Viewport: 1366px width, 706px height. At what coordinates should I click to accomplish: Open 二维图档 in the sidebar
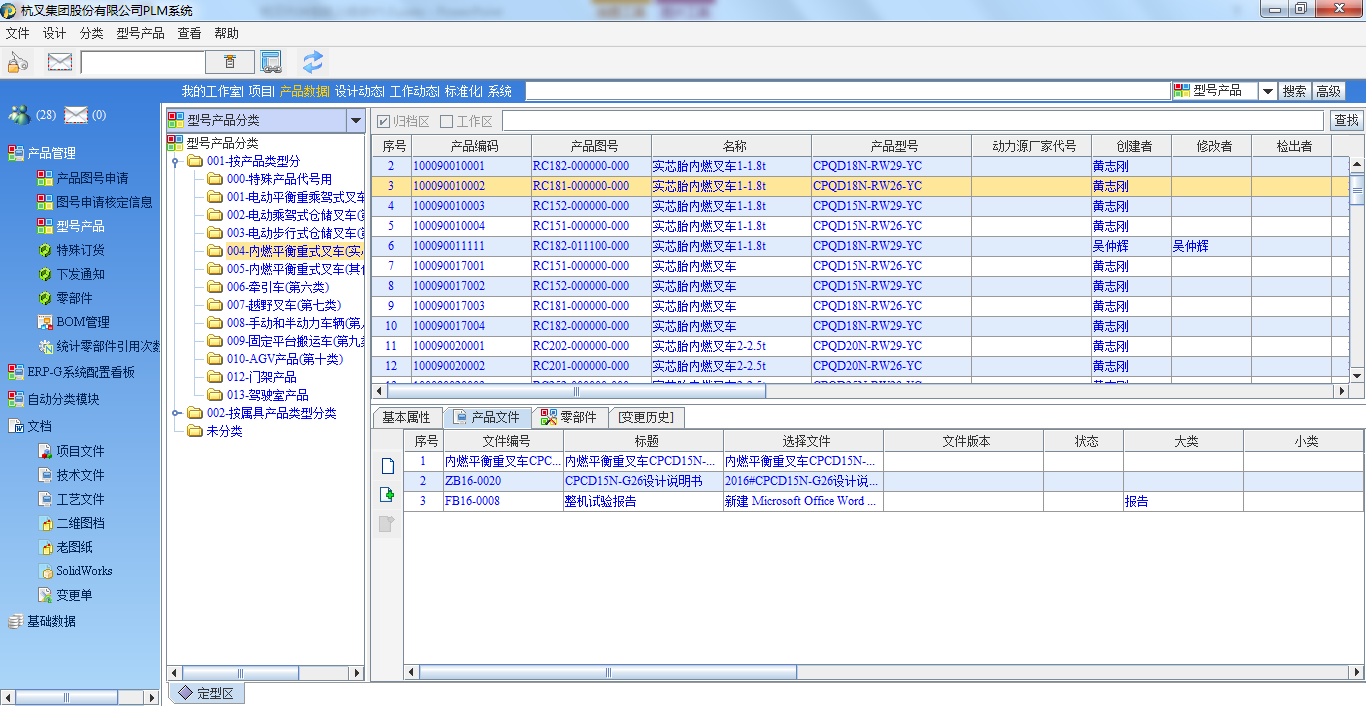click(79, 523)
